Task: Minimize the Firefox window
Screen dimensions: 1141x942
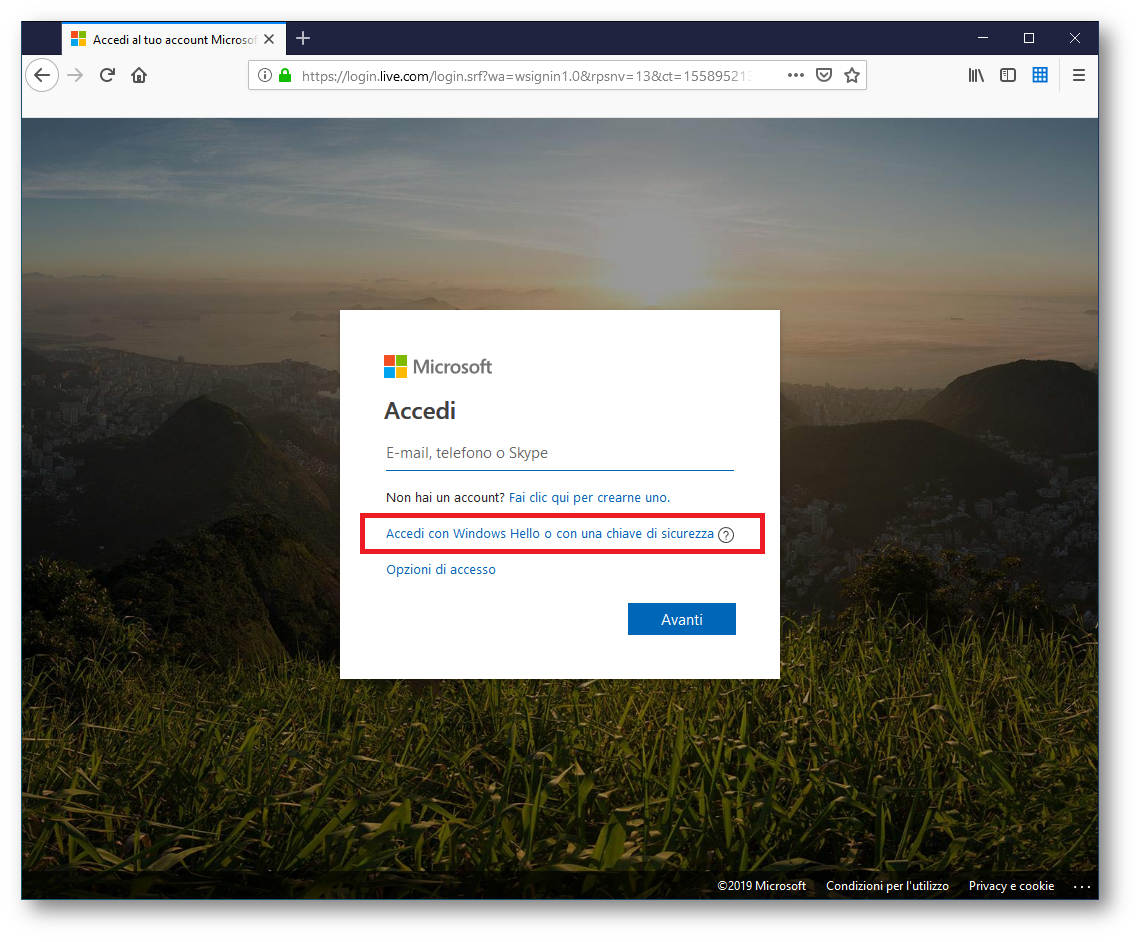Action: pos(982,38)
